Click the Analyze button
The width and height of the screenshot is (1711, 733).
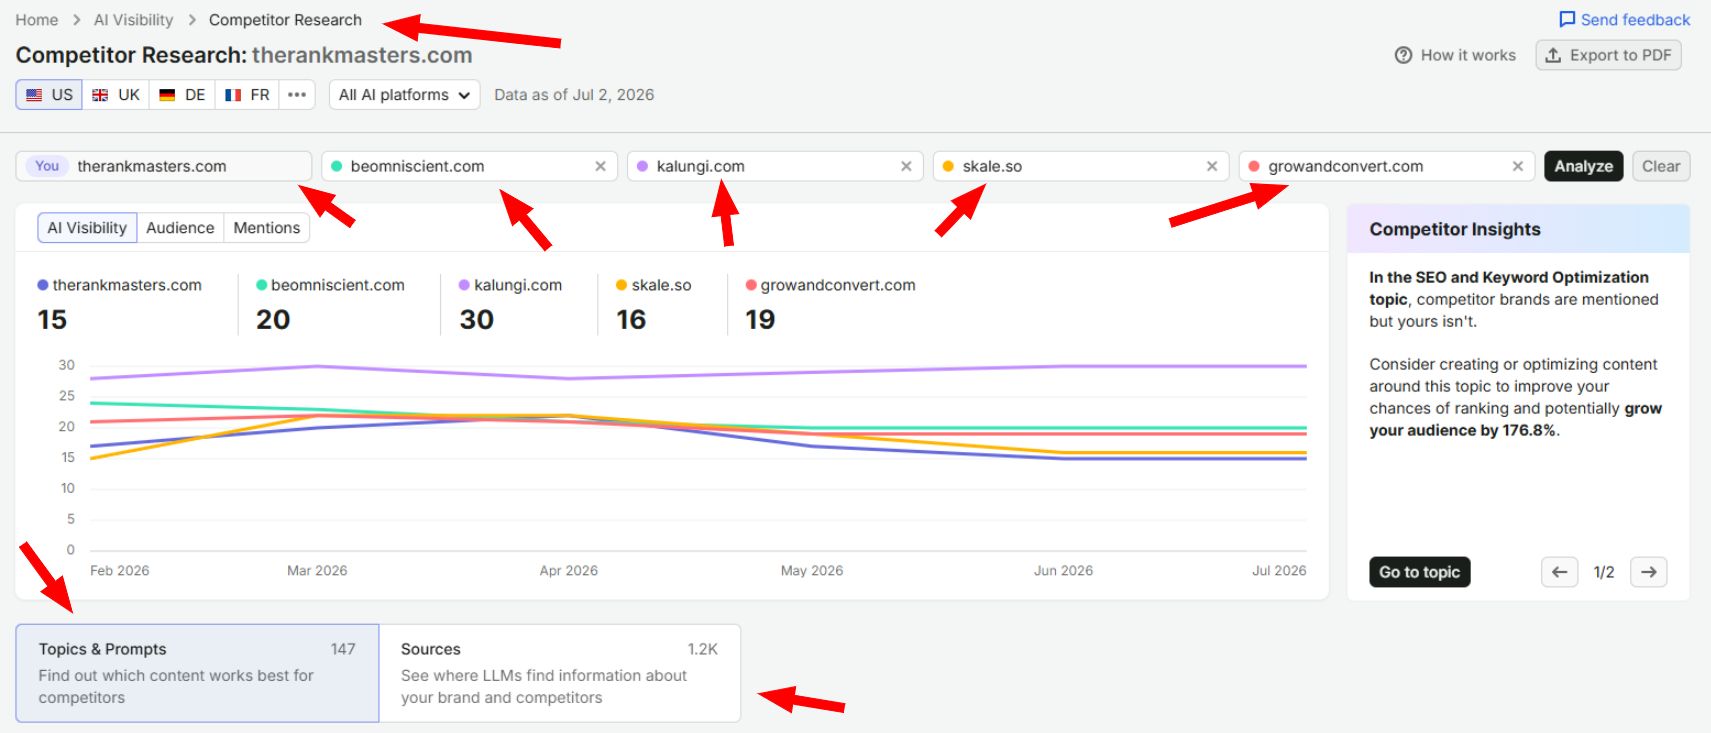coord(1583,166)
